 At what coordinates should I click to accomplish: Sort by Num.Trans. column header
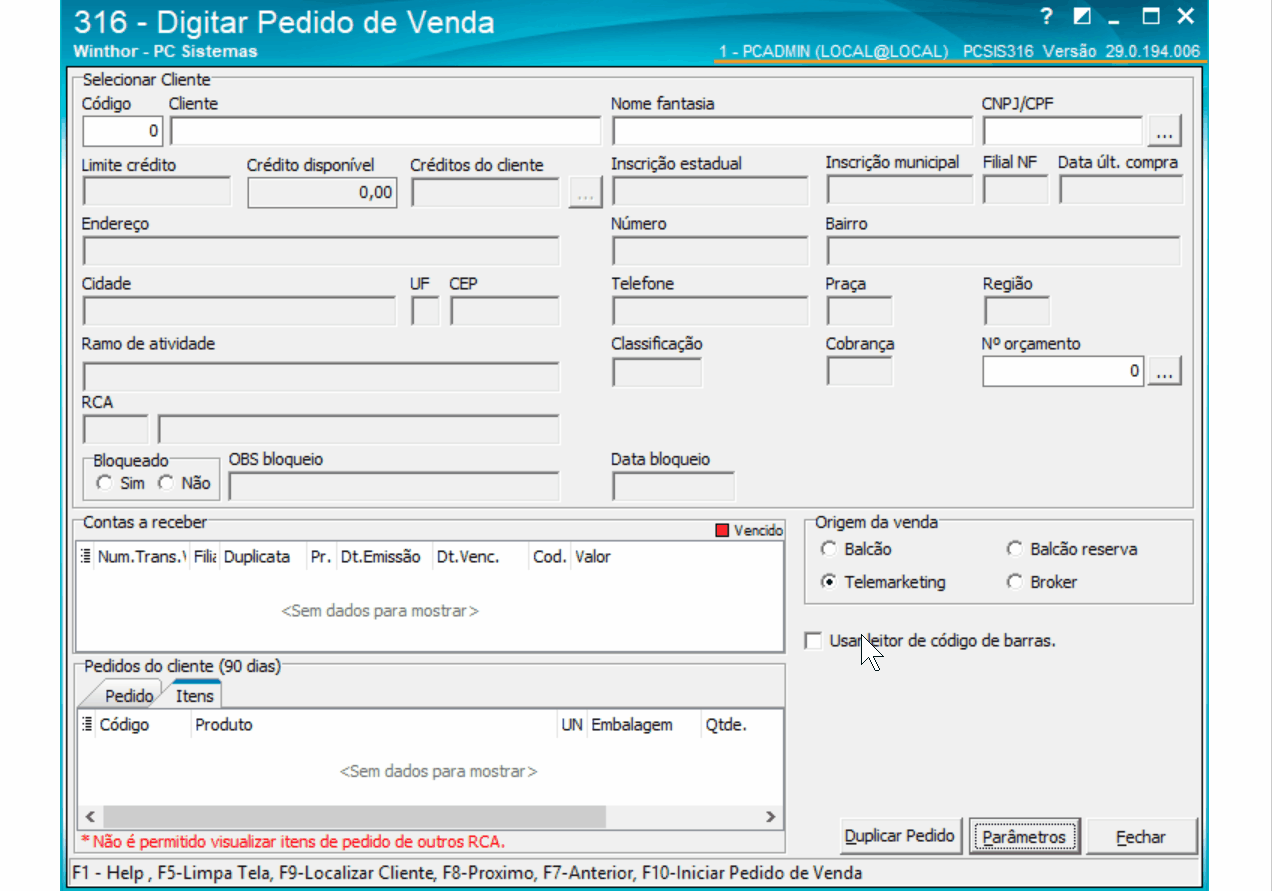[142, 557]
